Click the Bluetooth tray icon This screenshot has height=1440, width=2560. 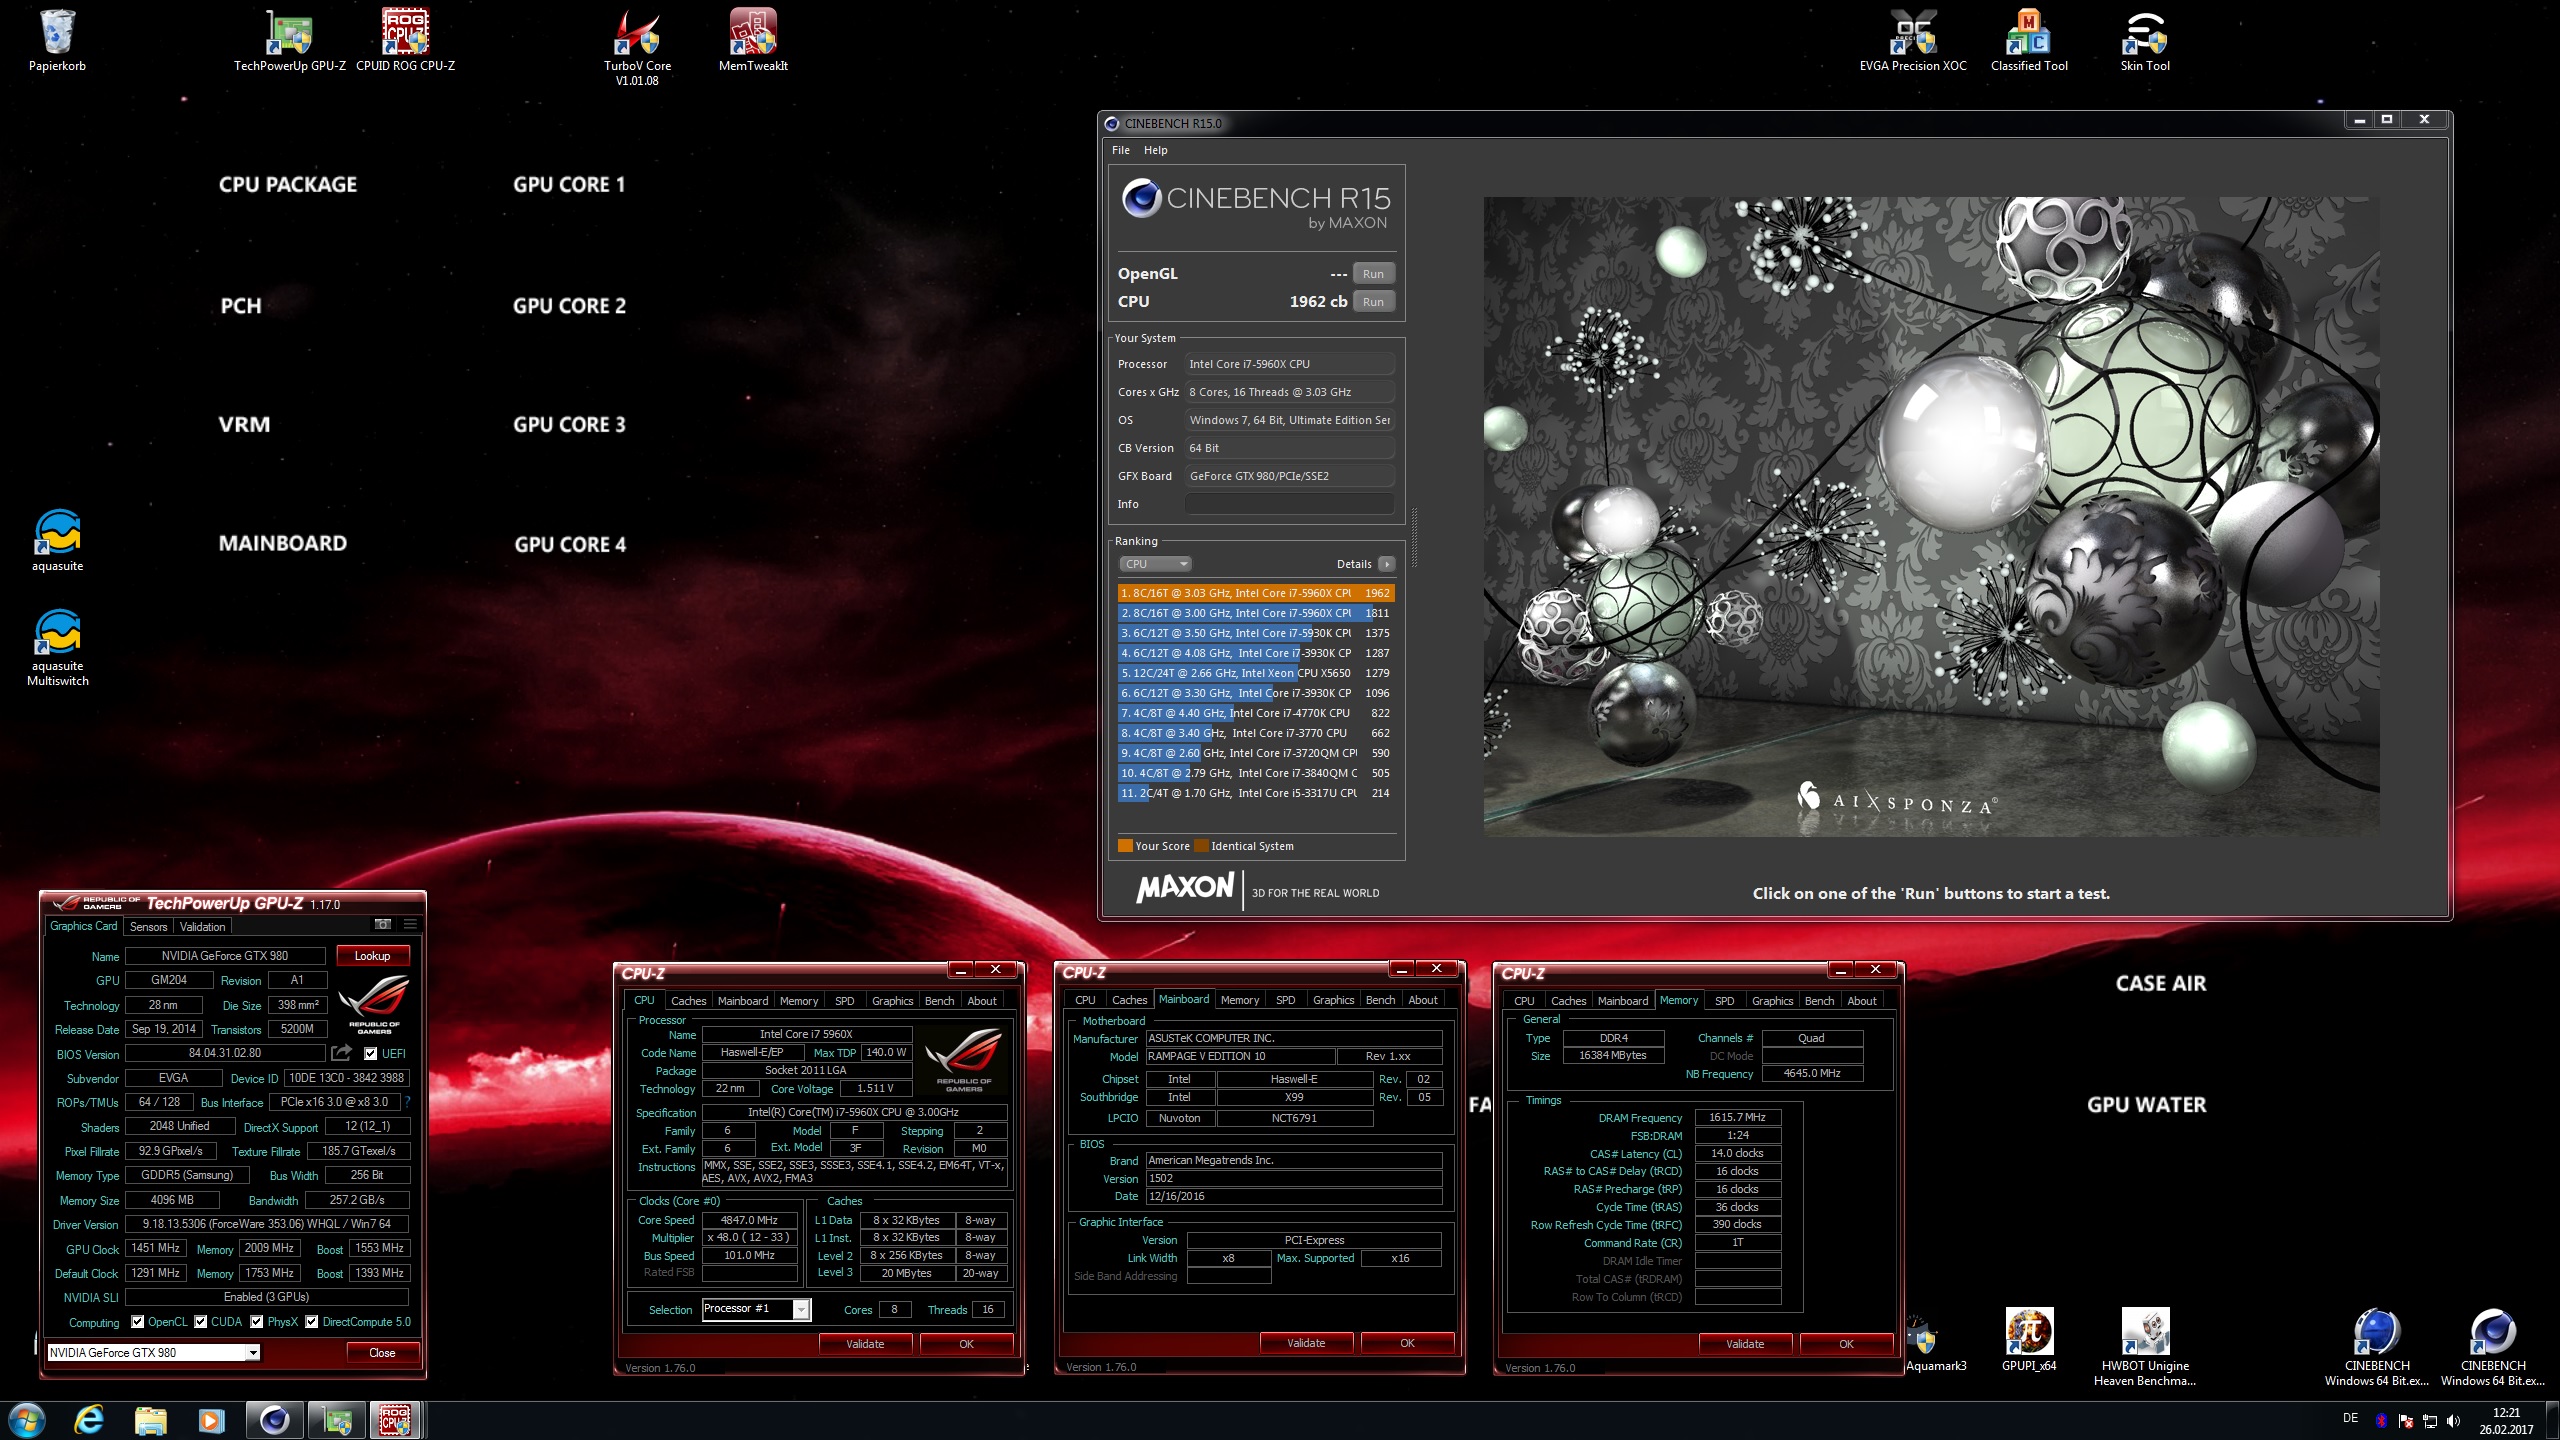tap(2381, 1420)
